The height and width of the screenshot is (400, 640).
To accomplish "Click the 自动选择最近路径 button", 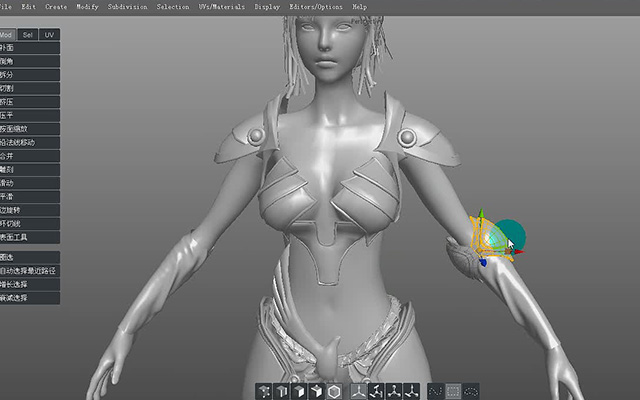I will coord(30,271).
